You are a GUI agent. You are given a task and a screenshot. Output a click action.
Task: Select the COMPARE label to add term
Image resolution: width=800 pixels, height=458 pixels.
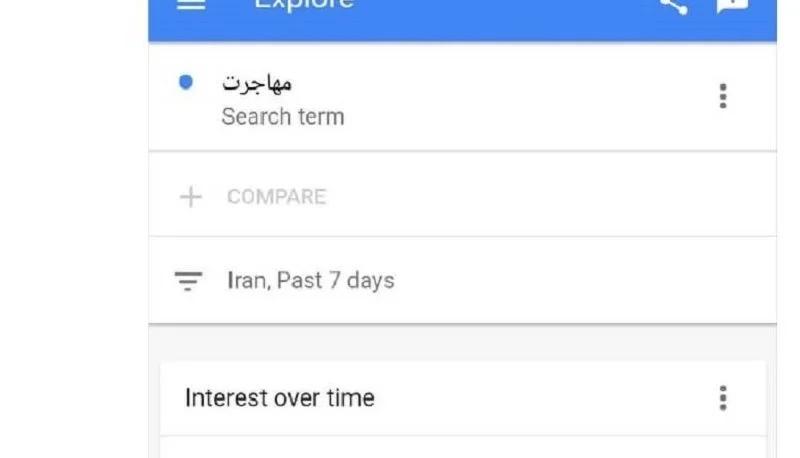[277, 197]
